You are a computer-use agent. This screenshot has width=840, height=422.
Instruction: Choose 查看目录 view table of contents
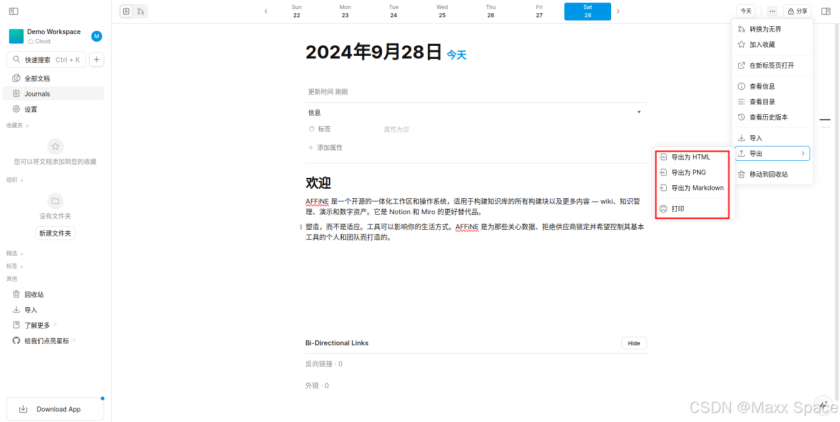coord(772,102)
